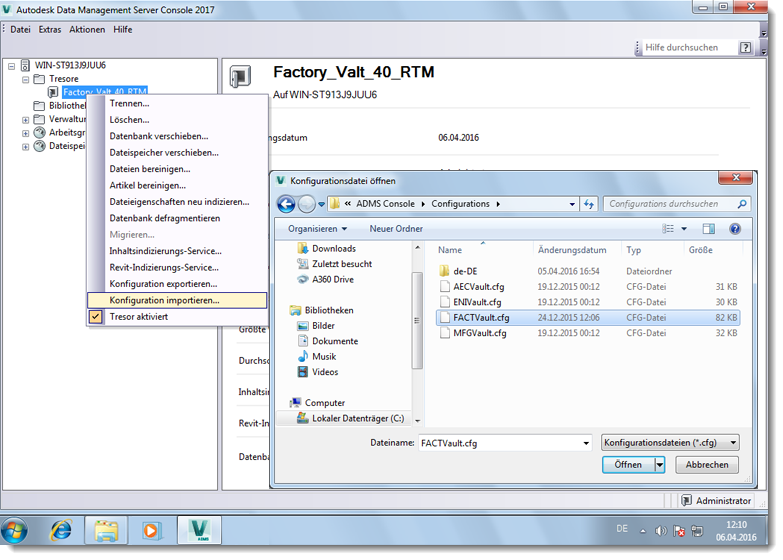Collapse the Tresore tree node

tap(25, 79)
